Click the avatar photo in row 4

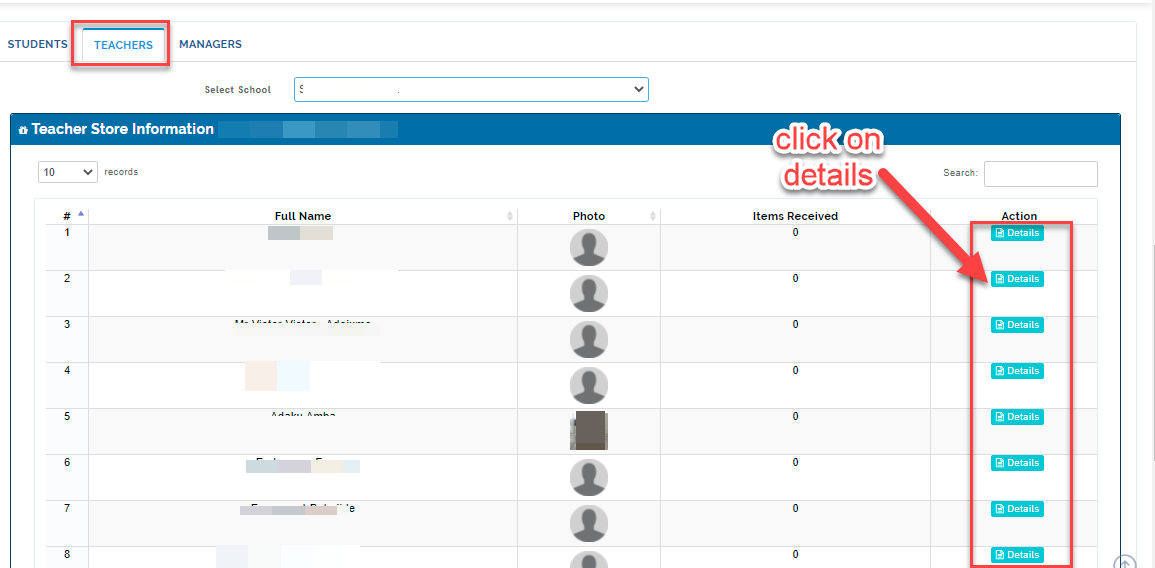pyautogui.click(x=589, y=386)
